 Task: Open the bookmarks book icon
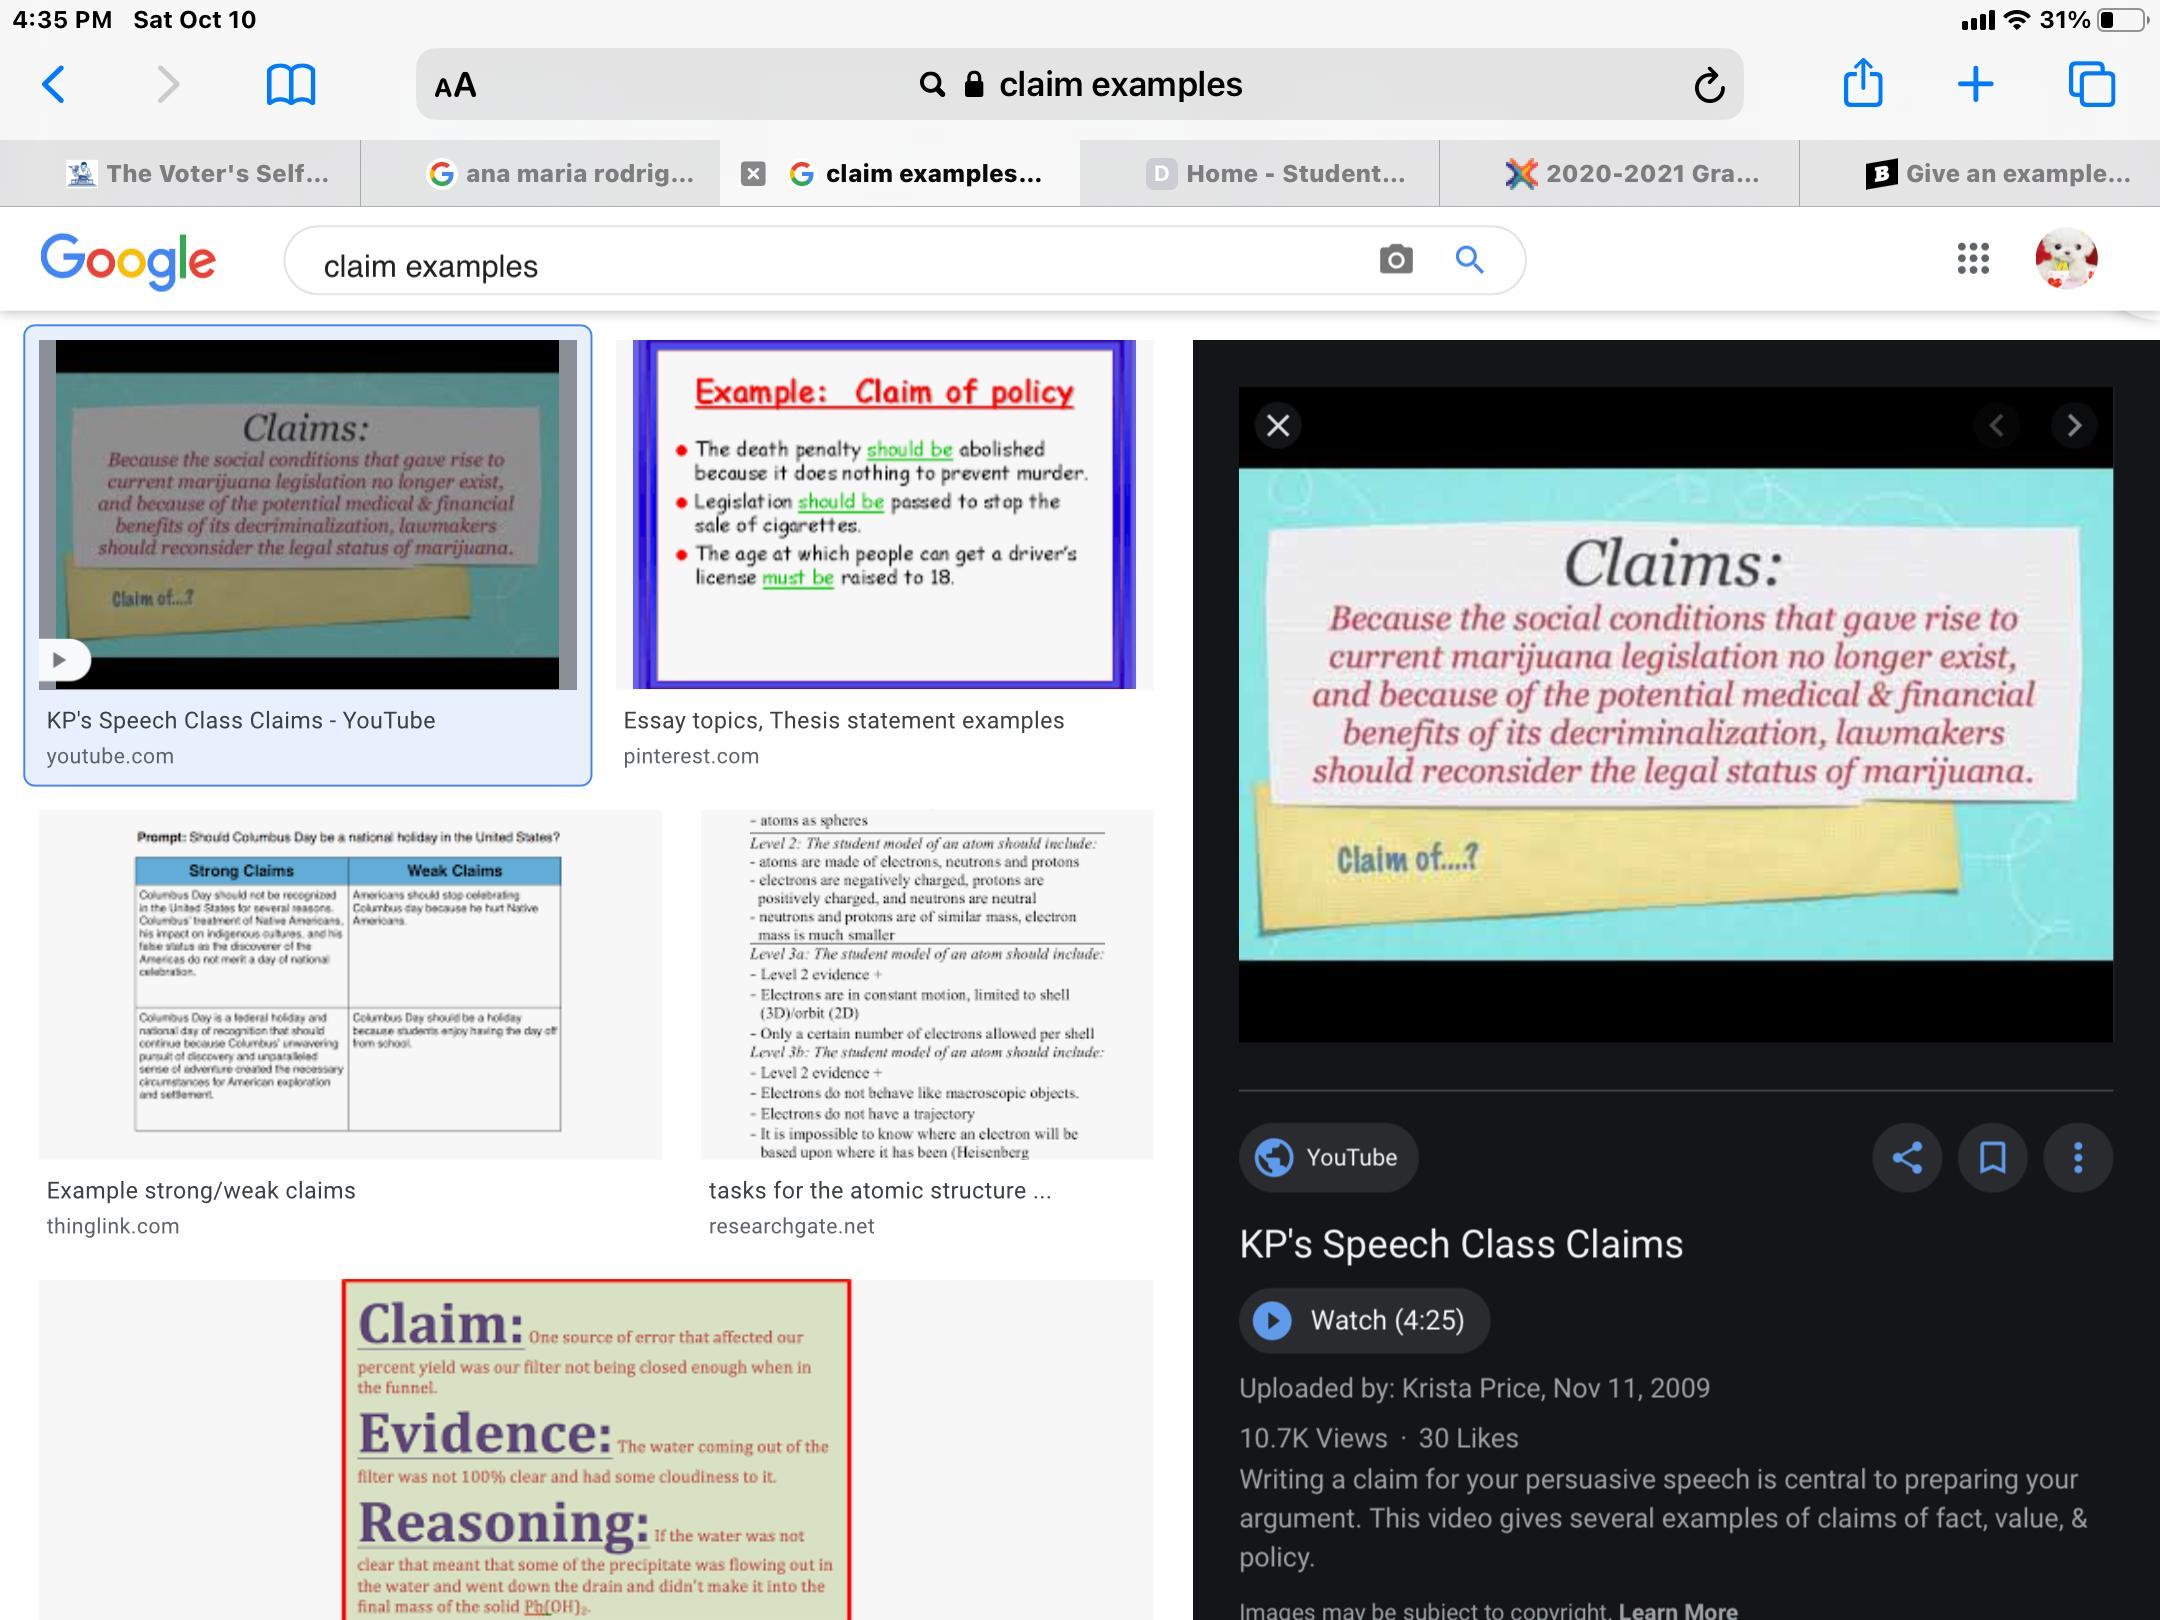click(x=290, y=85)
